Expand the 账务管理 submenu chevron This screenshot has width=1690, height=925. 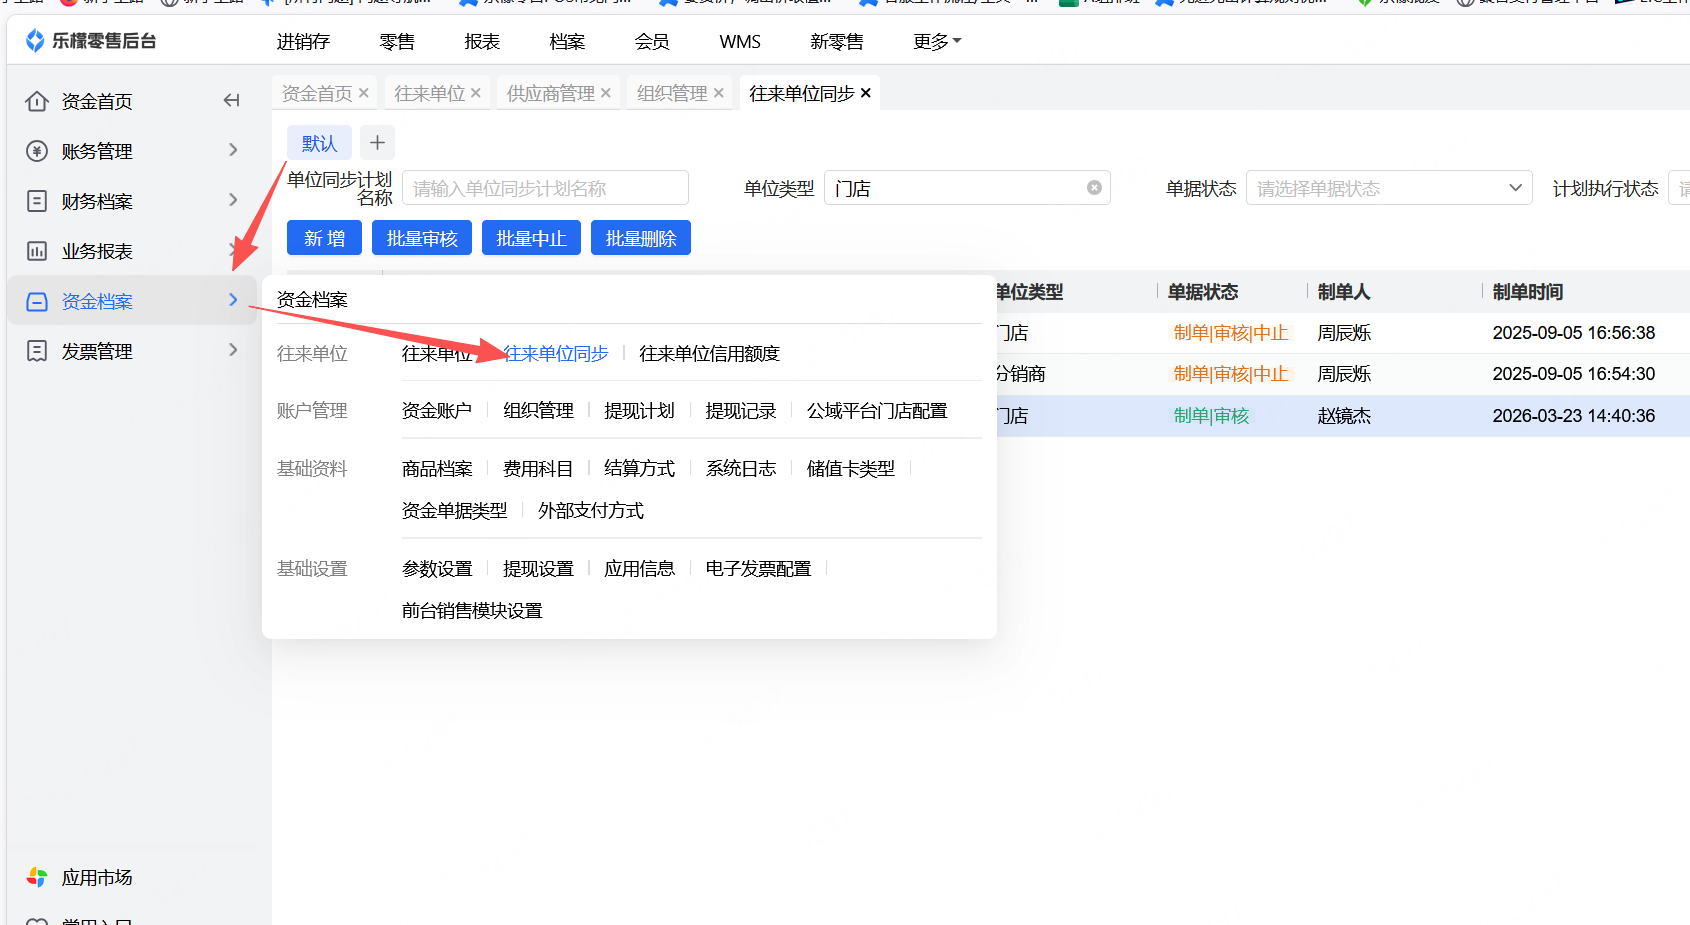coord(233,150)
